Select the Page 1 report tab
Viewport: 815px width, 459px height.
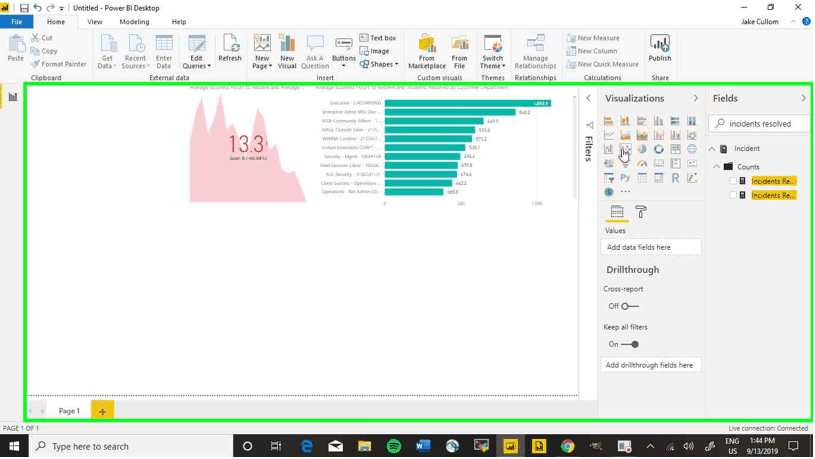click(69, 411)
